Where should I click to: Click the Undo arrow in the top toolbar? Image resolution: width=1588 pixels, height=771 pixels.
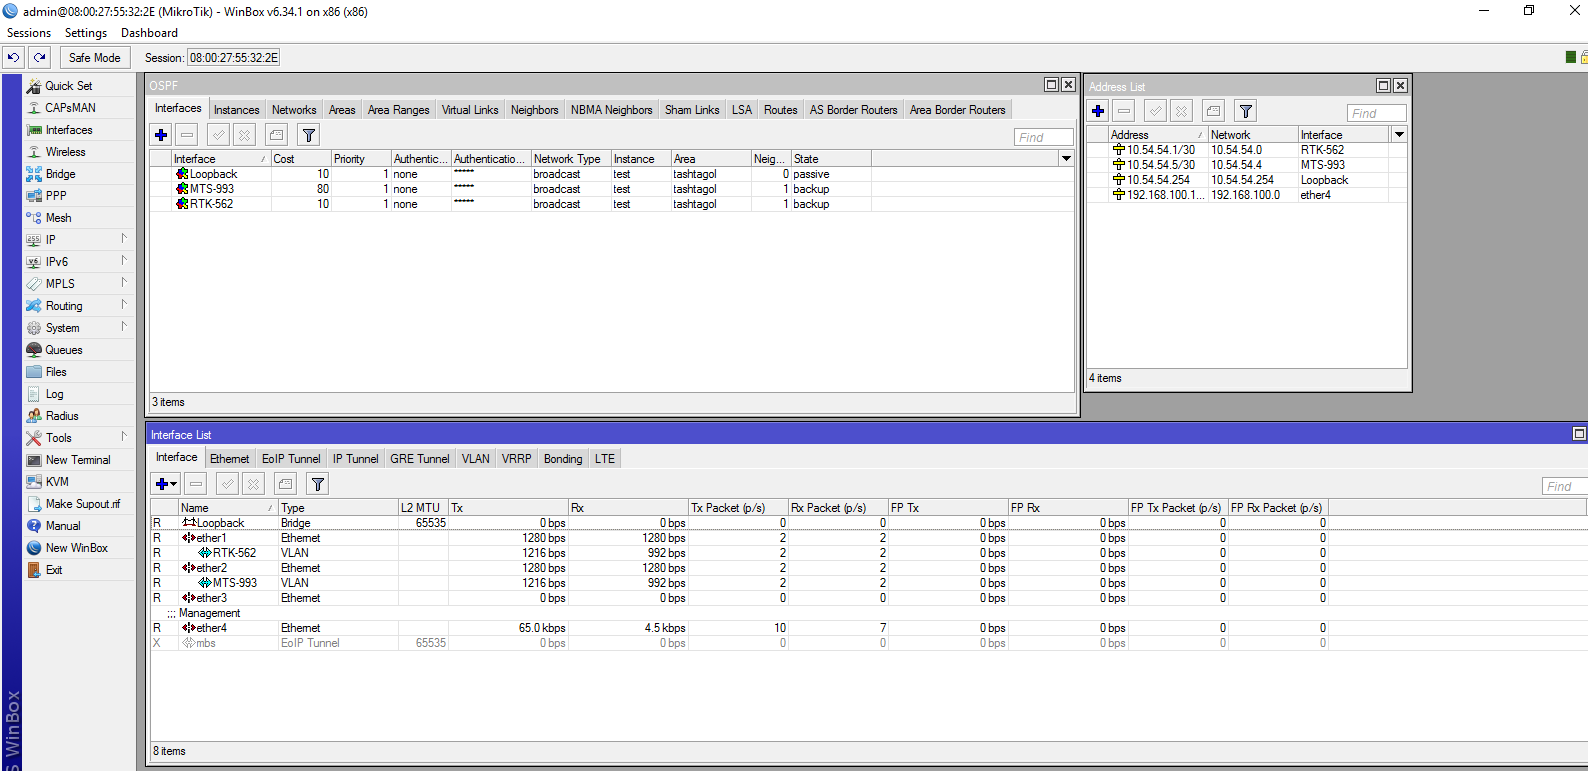pos(14,57)
